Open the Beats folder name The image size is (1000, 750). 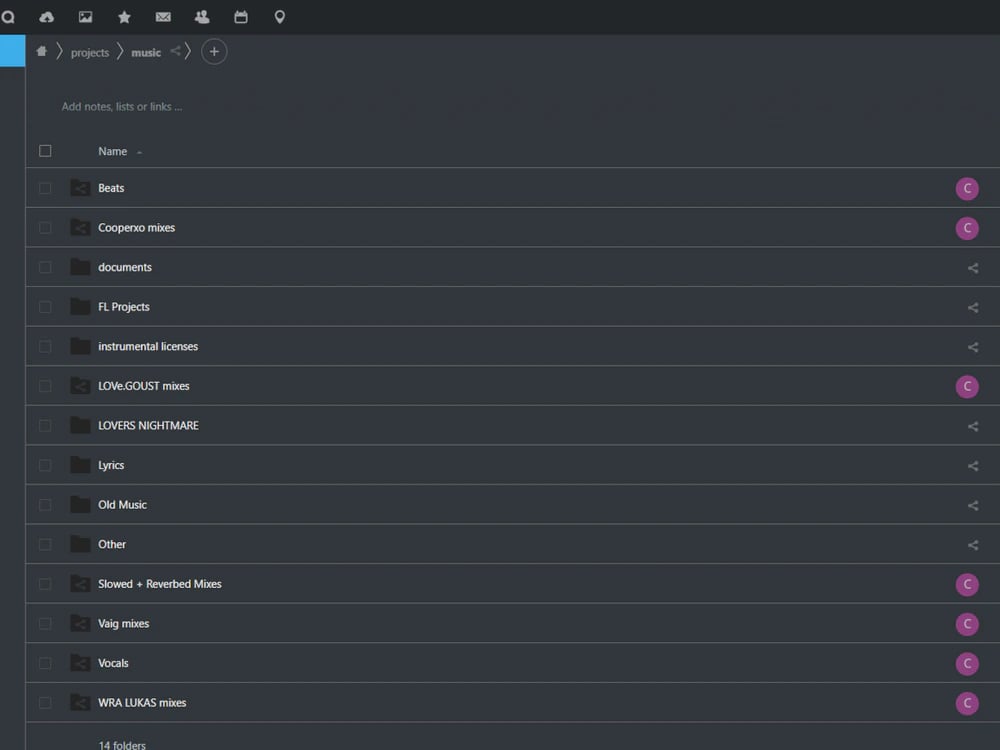point(111,188)
